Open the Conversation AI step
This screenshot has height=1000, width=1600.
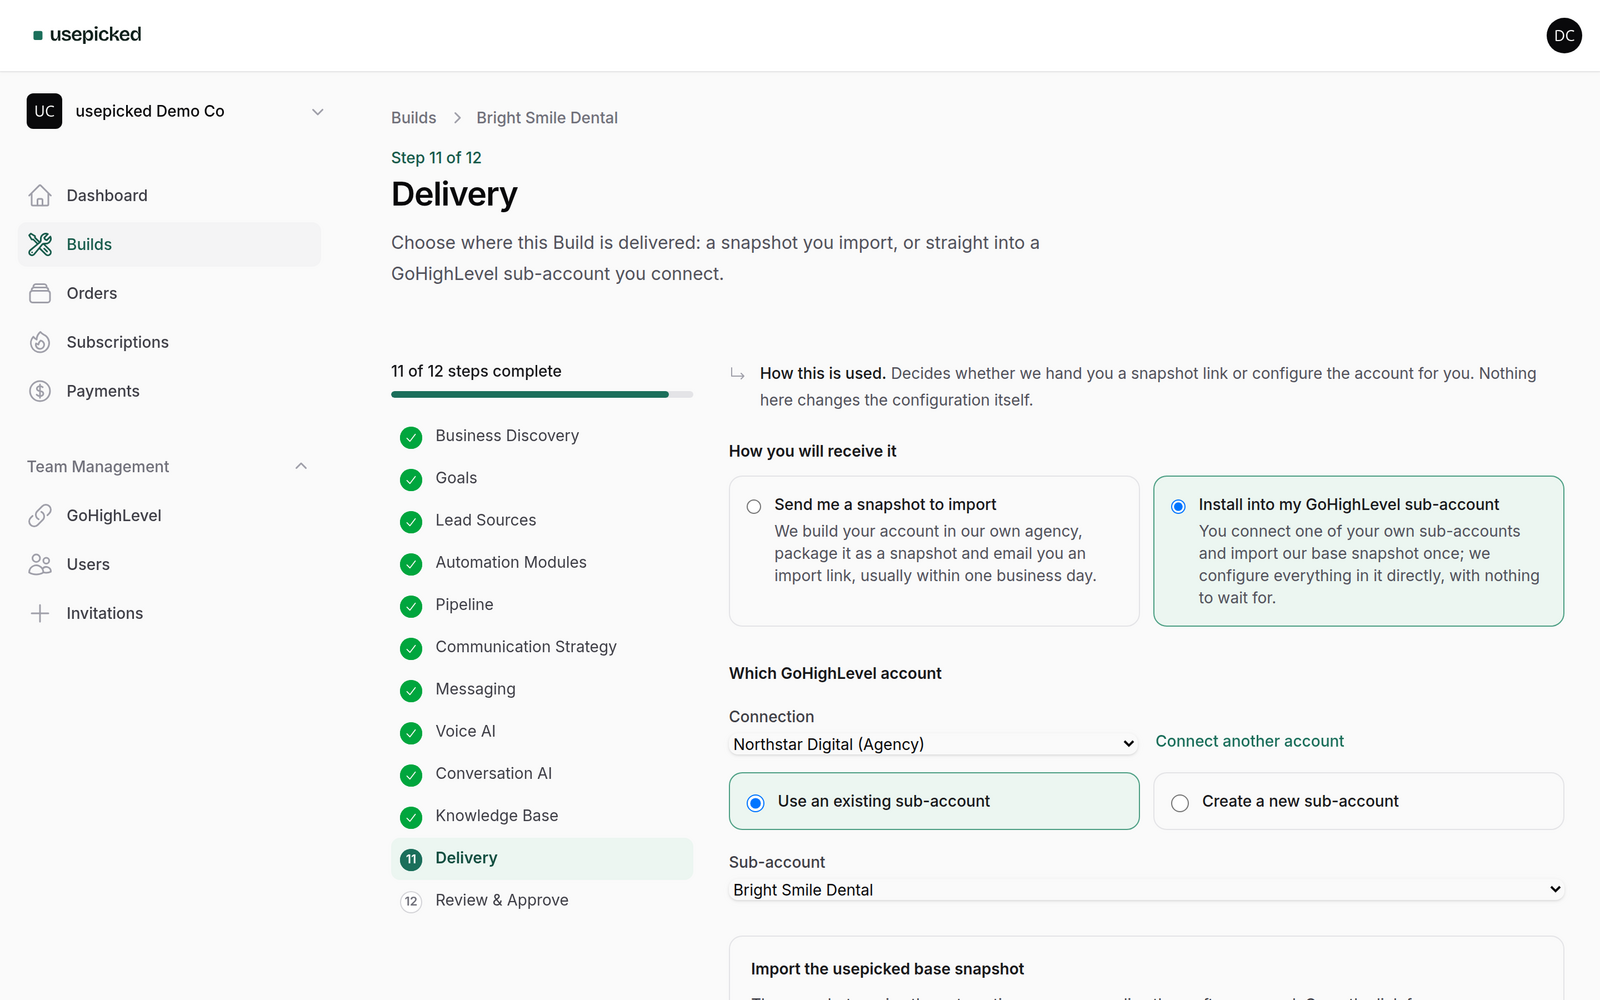542,775
